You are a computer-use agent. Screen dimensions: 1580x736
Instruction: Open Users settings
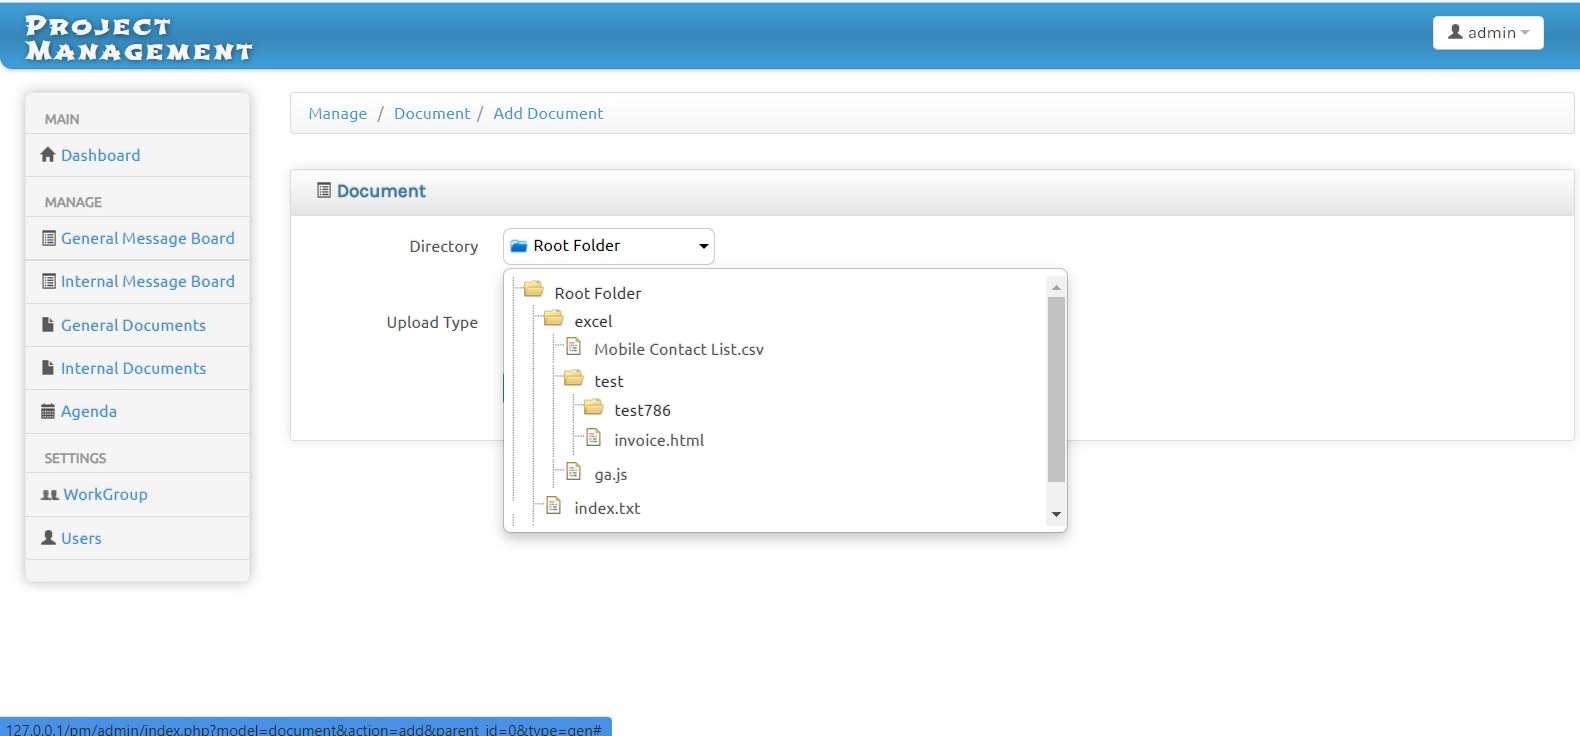pyautogui.click(x=81, y=538)
